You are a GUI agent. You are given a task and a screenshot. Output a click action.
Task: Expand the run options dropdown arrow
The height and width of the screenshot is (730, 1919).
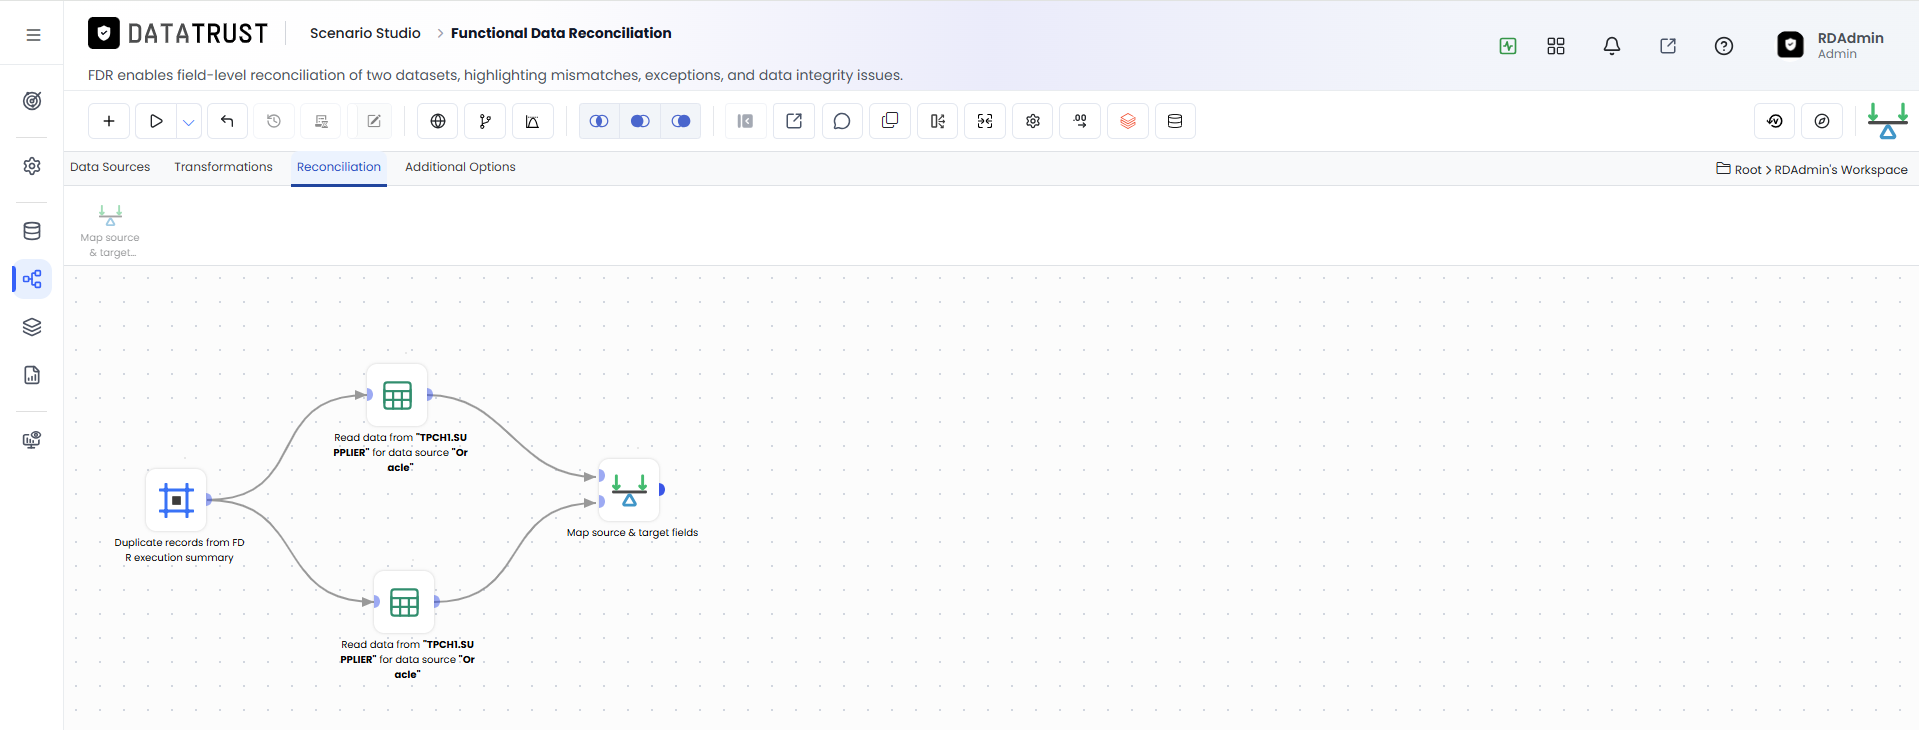189,121
